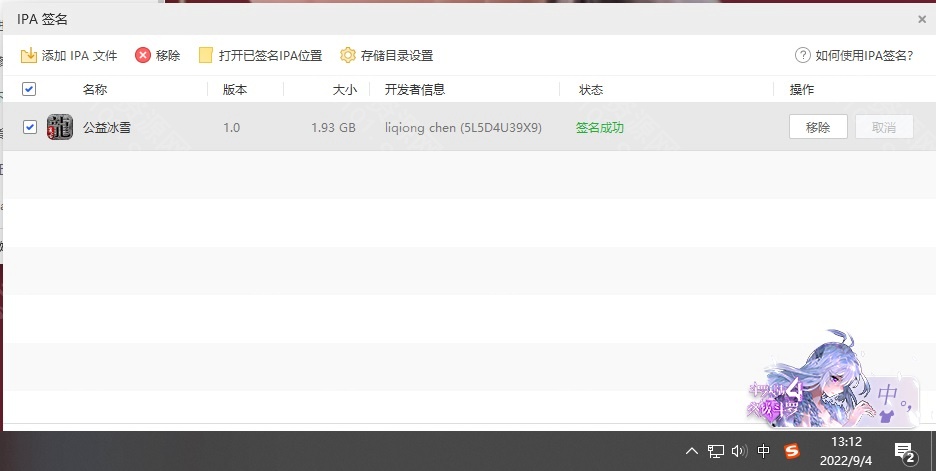
Task: Toggle the select-all header checkbox
Action: [29, 89]
